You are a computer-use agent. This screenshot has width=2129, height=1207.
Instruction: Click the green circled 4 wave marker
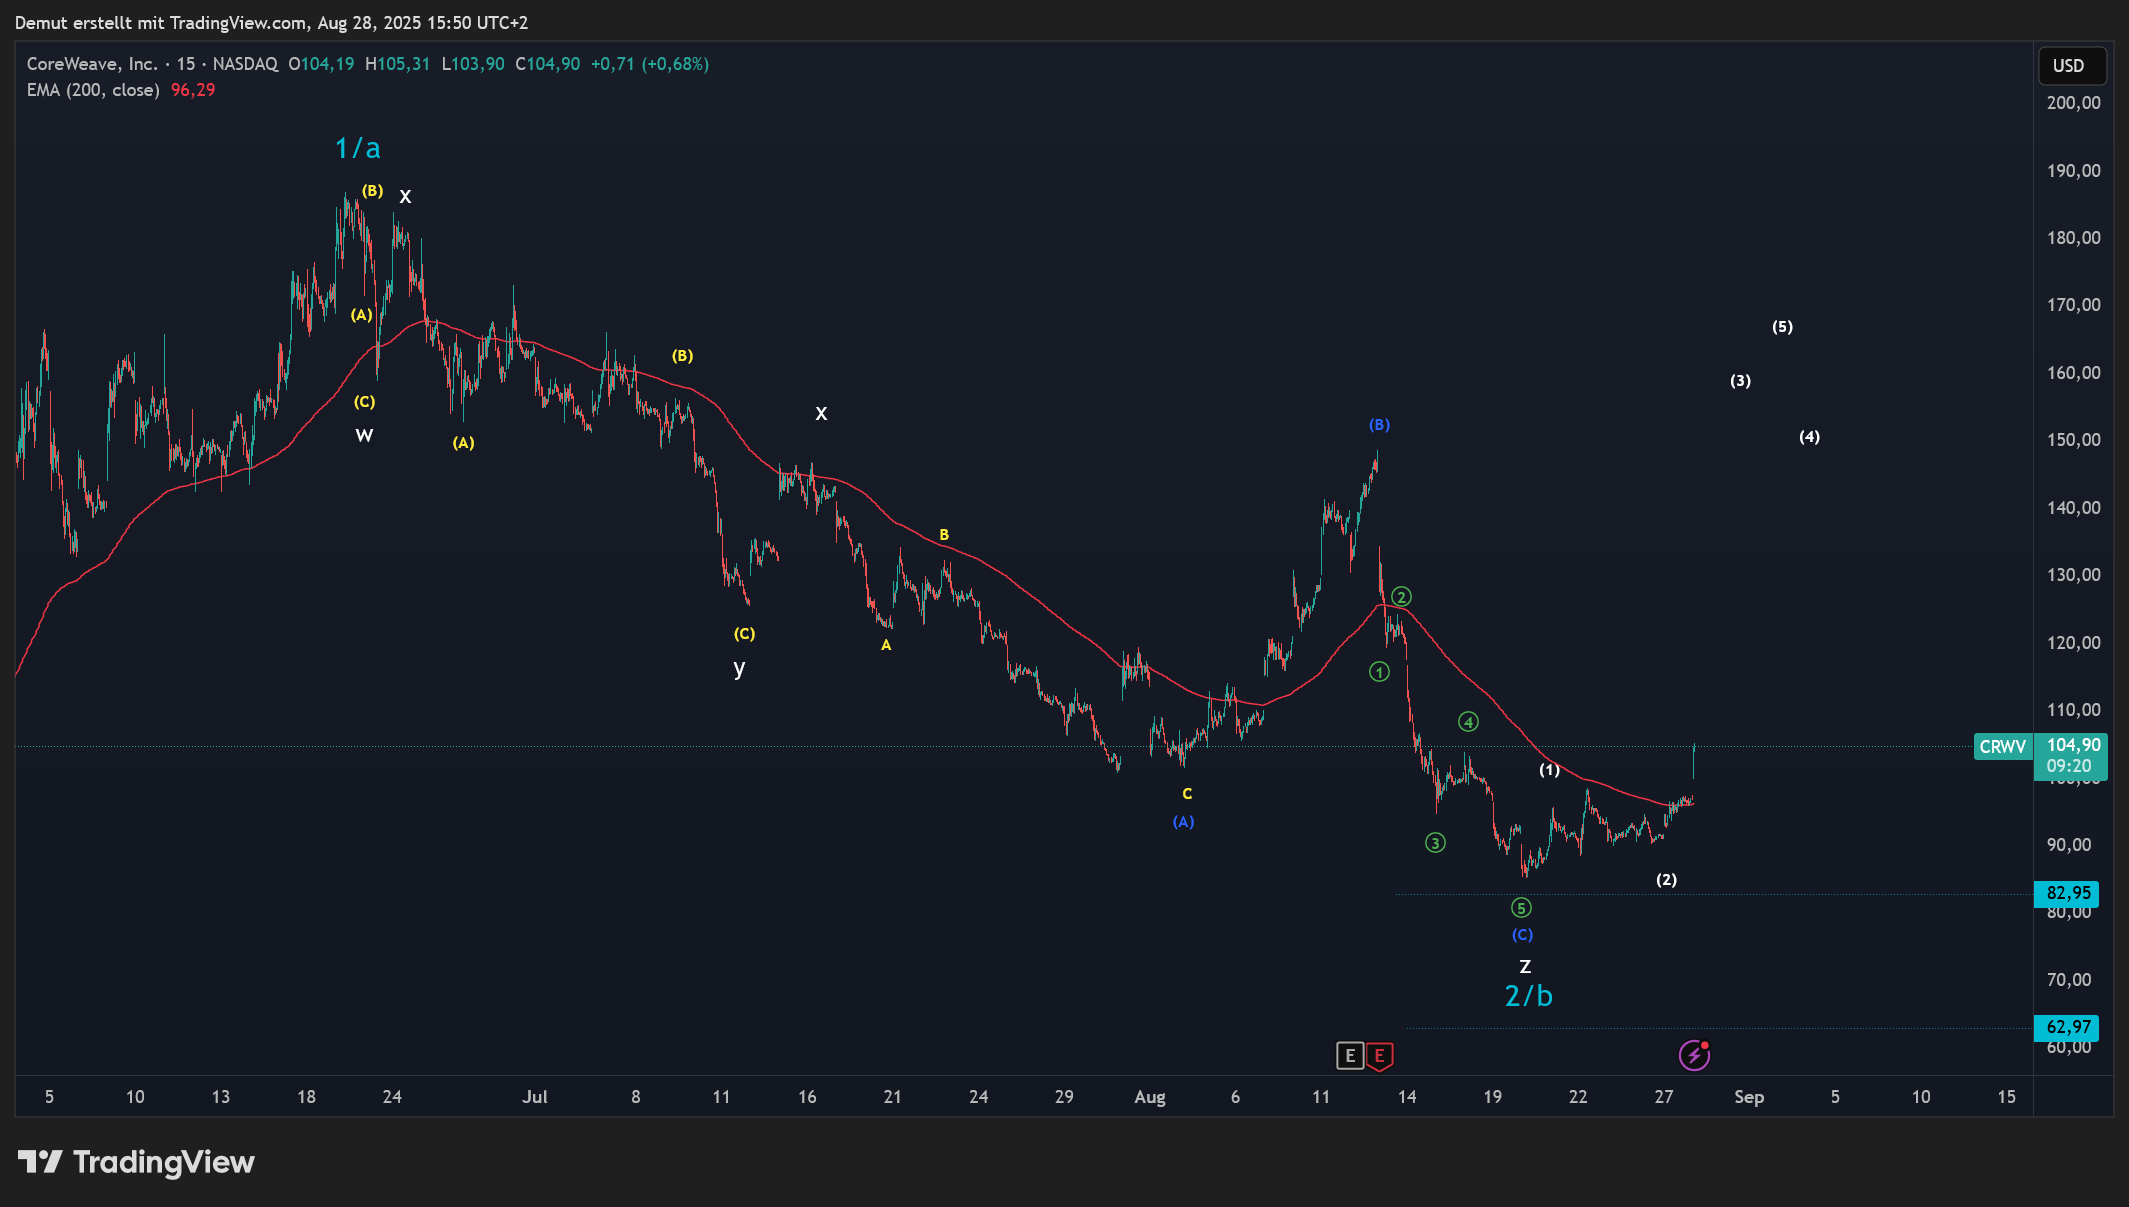(x=1468, y=722)
